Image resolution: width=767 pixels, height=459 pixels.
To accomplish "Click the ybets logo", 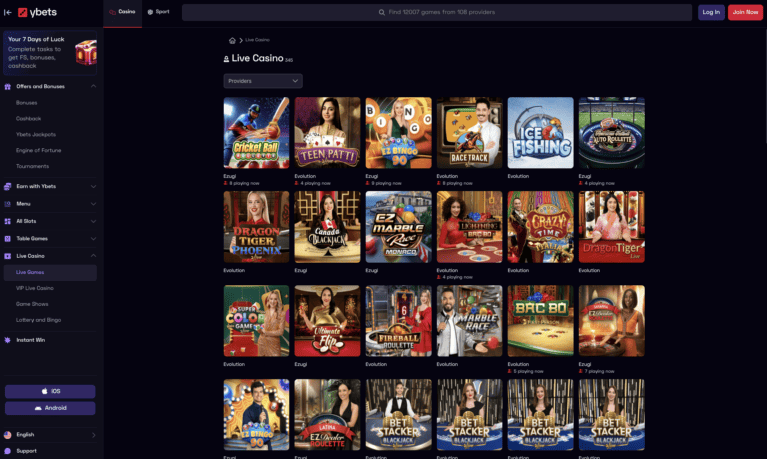I will (x=38, y=12).
